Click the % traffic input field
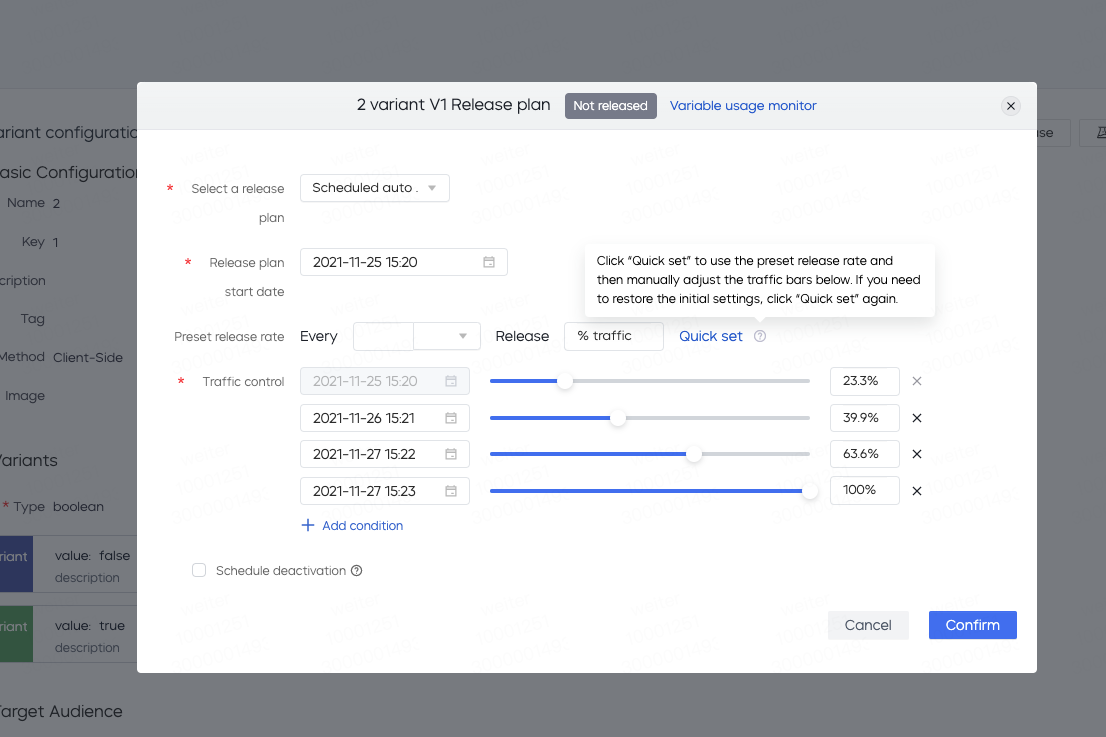 [614, 336]
